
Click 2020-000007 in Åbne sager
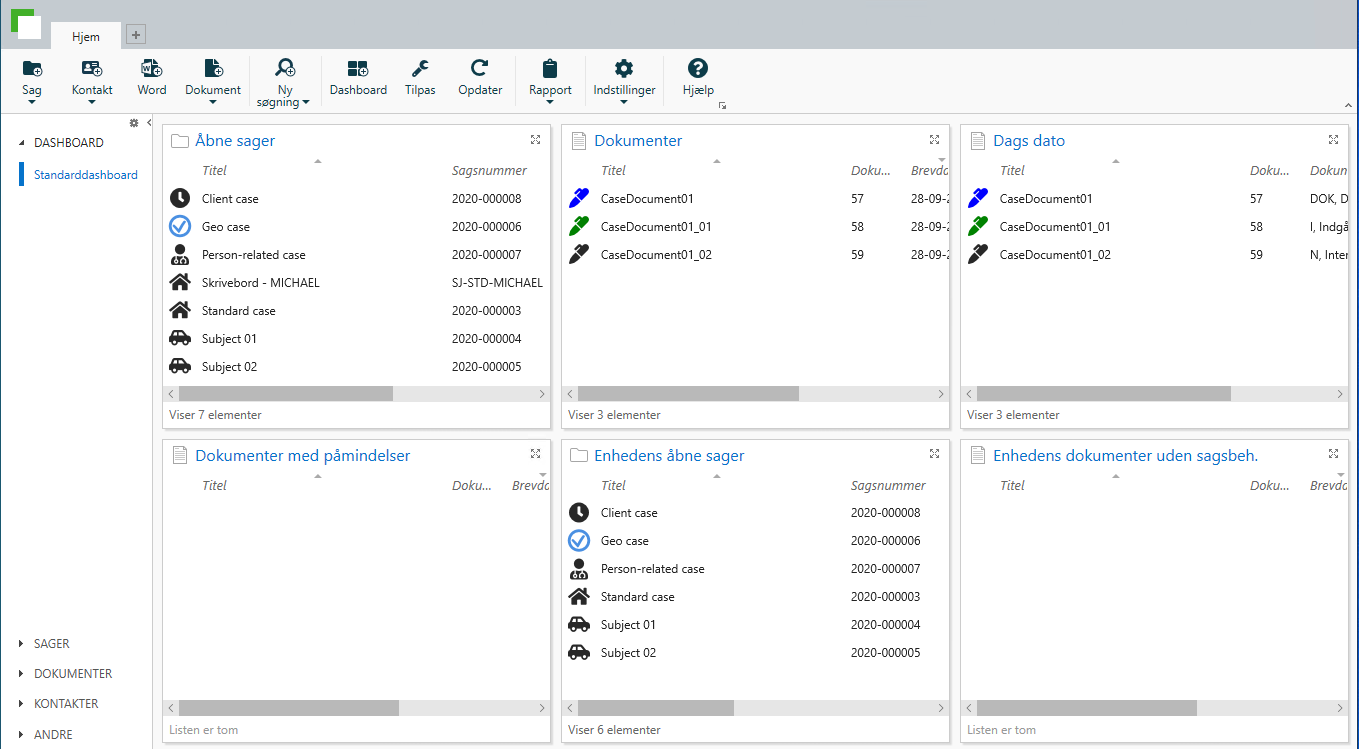[x=487, y=255]
